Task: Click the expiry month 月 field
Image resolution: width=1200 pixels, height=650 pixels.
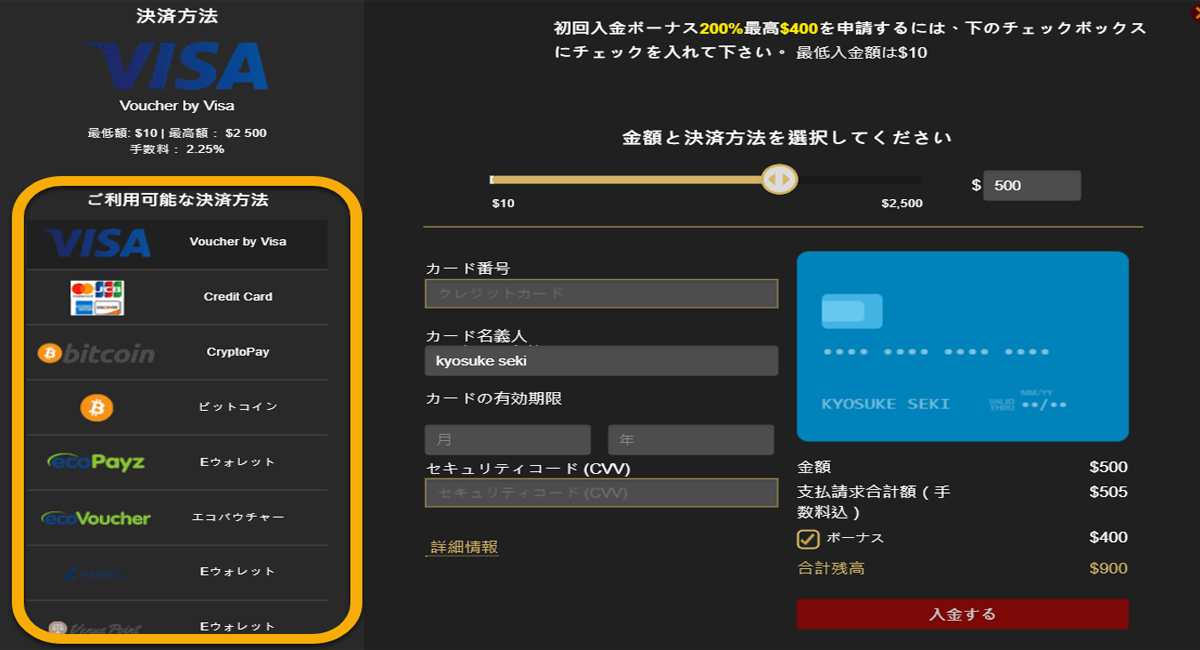Action: pos(508,440)
